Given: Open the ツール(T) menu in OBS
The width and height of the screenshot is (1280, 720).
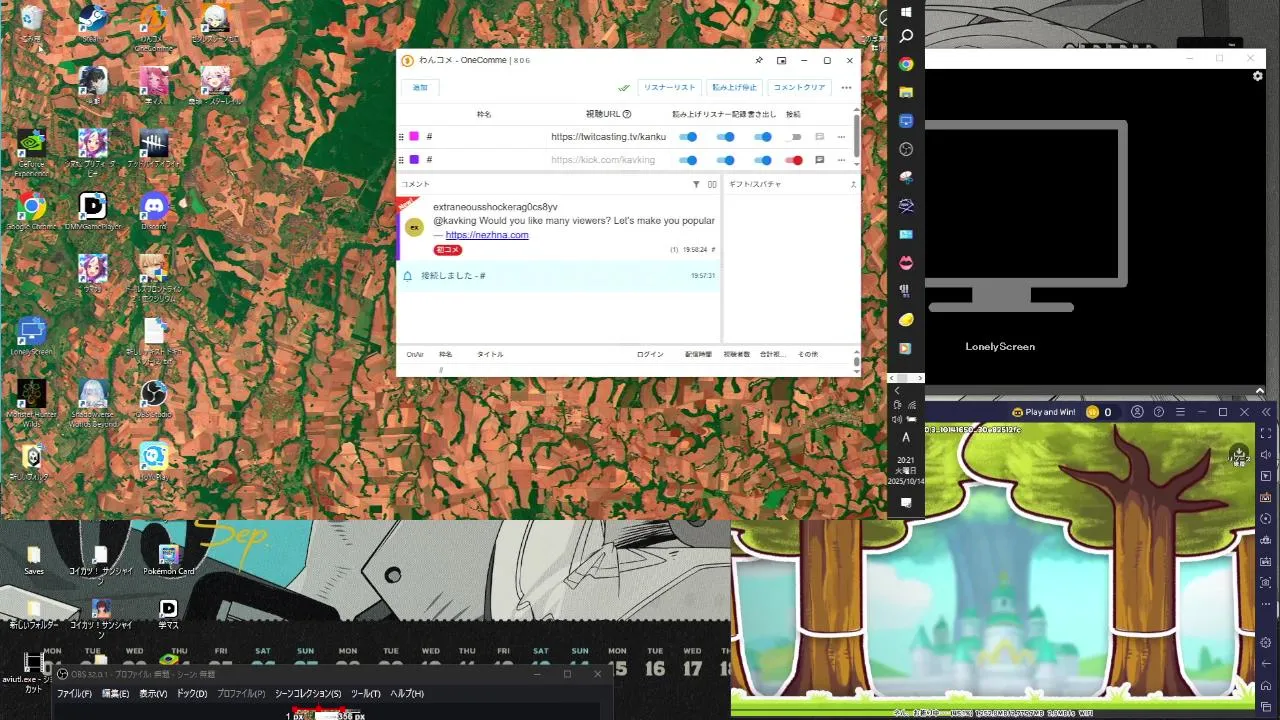Looking at the screenshot, I should (x=365, y=693).
